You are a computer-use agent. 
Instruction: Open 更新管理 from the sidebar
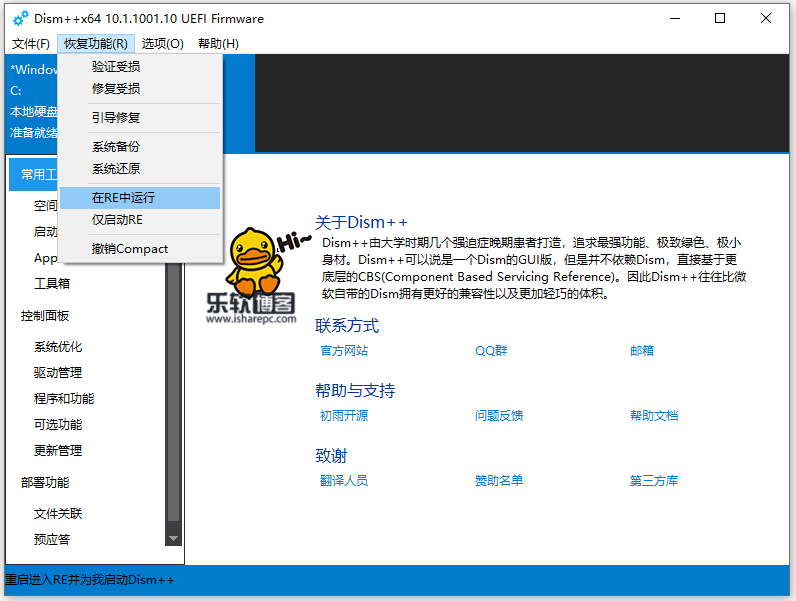coord(58,451)
